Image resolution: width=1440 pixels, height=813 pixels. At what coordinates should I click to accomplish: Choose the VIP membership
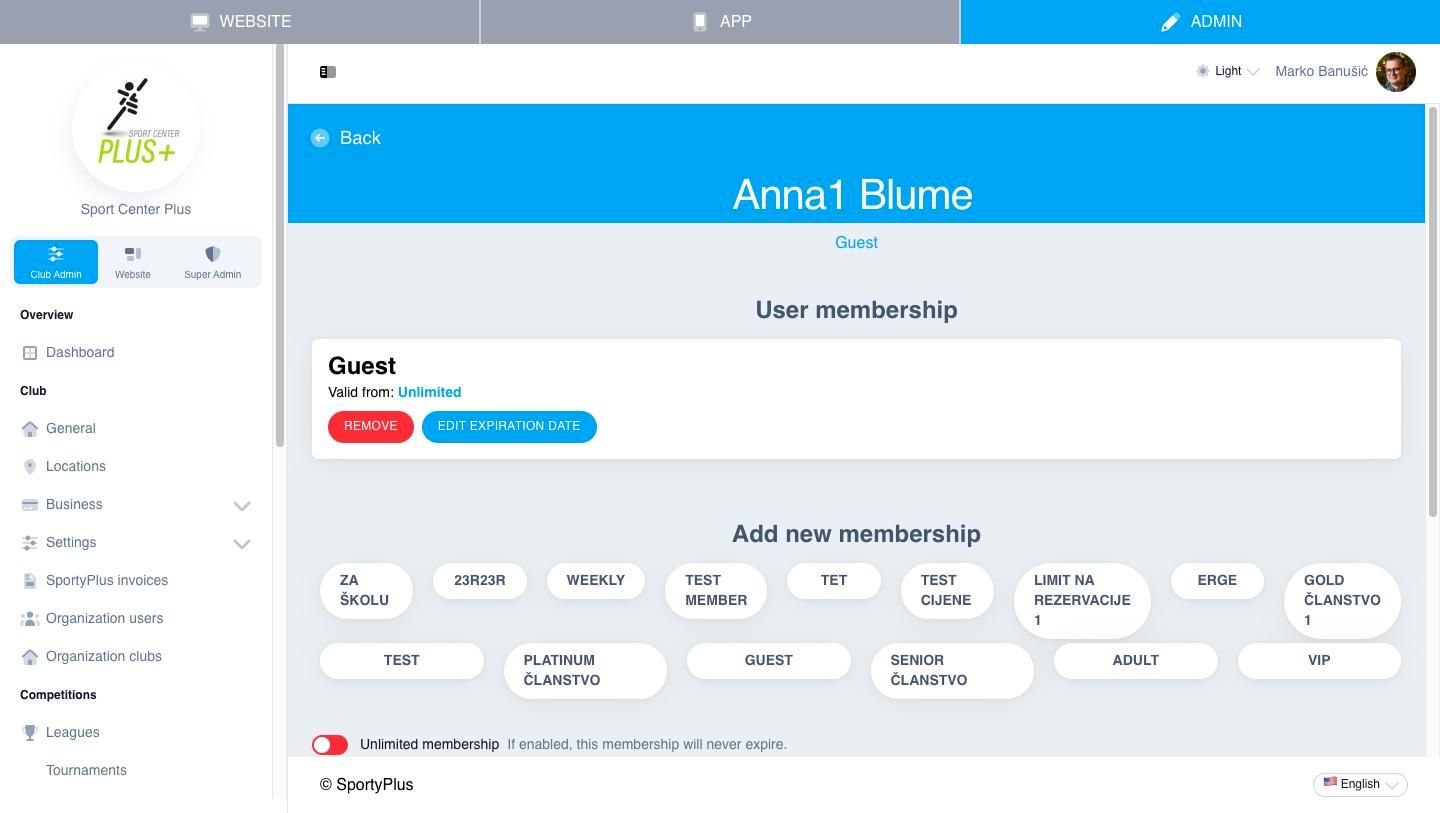(x=1319, y=661)
